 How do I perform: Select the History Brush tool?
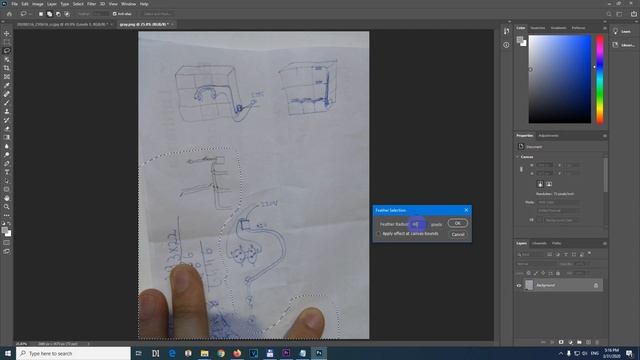tap(7, 120)
